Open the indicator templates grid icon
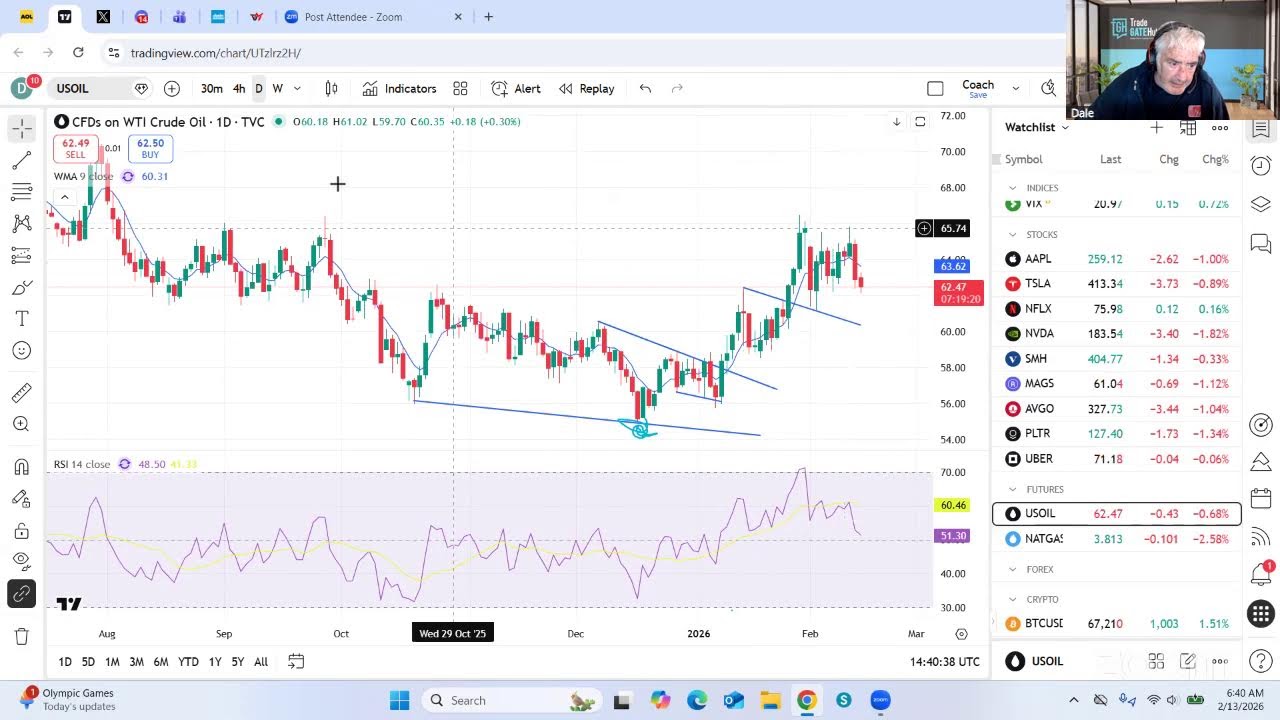1280x720 pixels. pos(460,88)
